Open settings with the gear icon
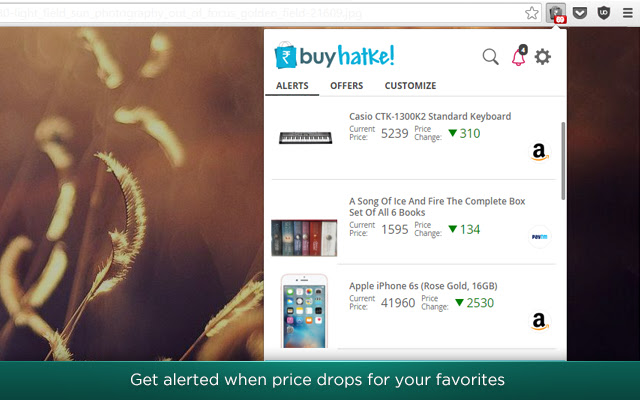Image resolution: width=640 pixels, height=400 pixels. point(542,57)
